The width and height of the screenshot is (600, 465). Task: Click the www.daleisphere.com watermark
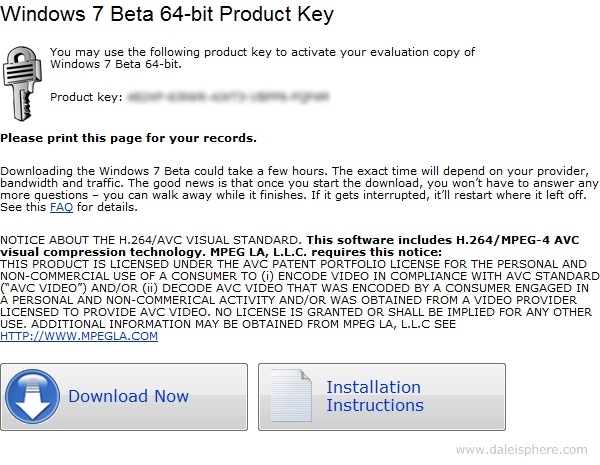(x=521, y=450)
